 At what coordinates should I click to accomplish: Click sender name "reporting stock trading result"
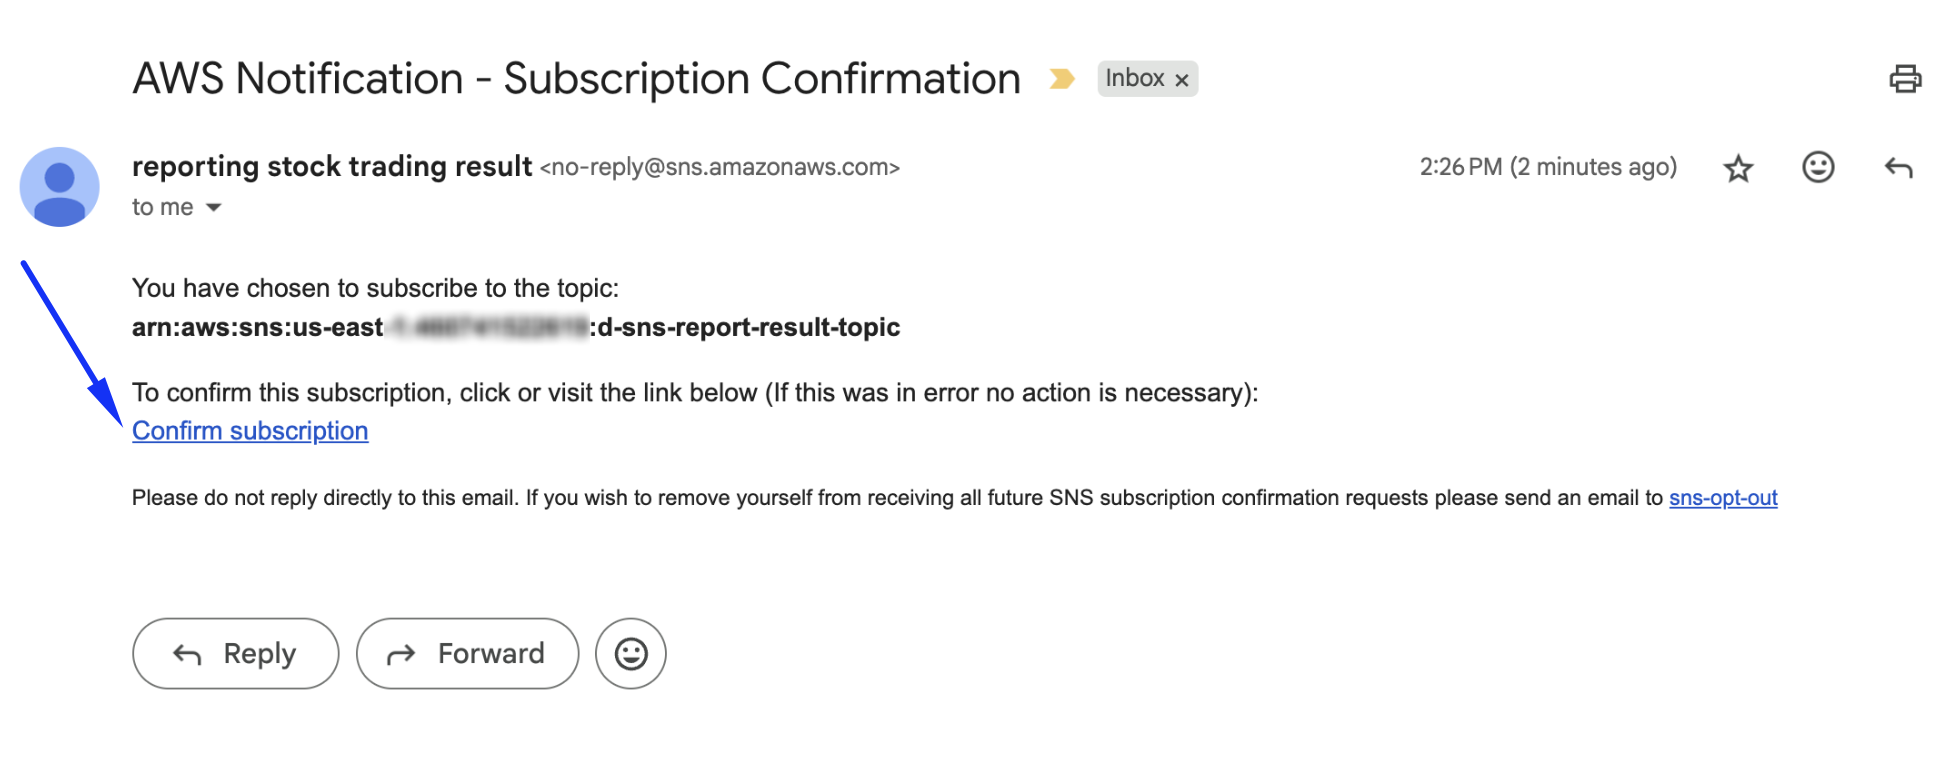331,167
